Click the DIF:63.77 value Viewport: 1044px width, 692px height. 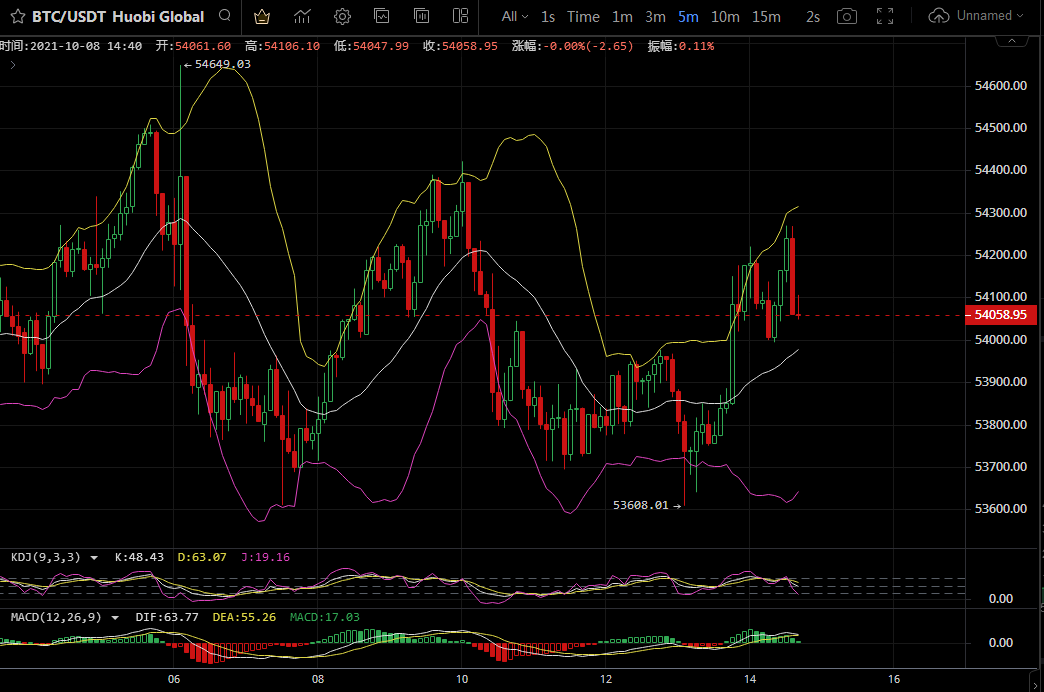(x=166, y=617)
